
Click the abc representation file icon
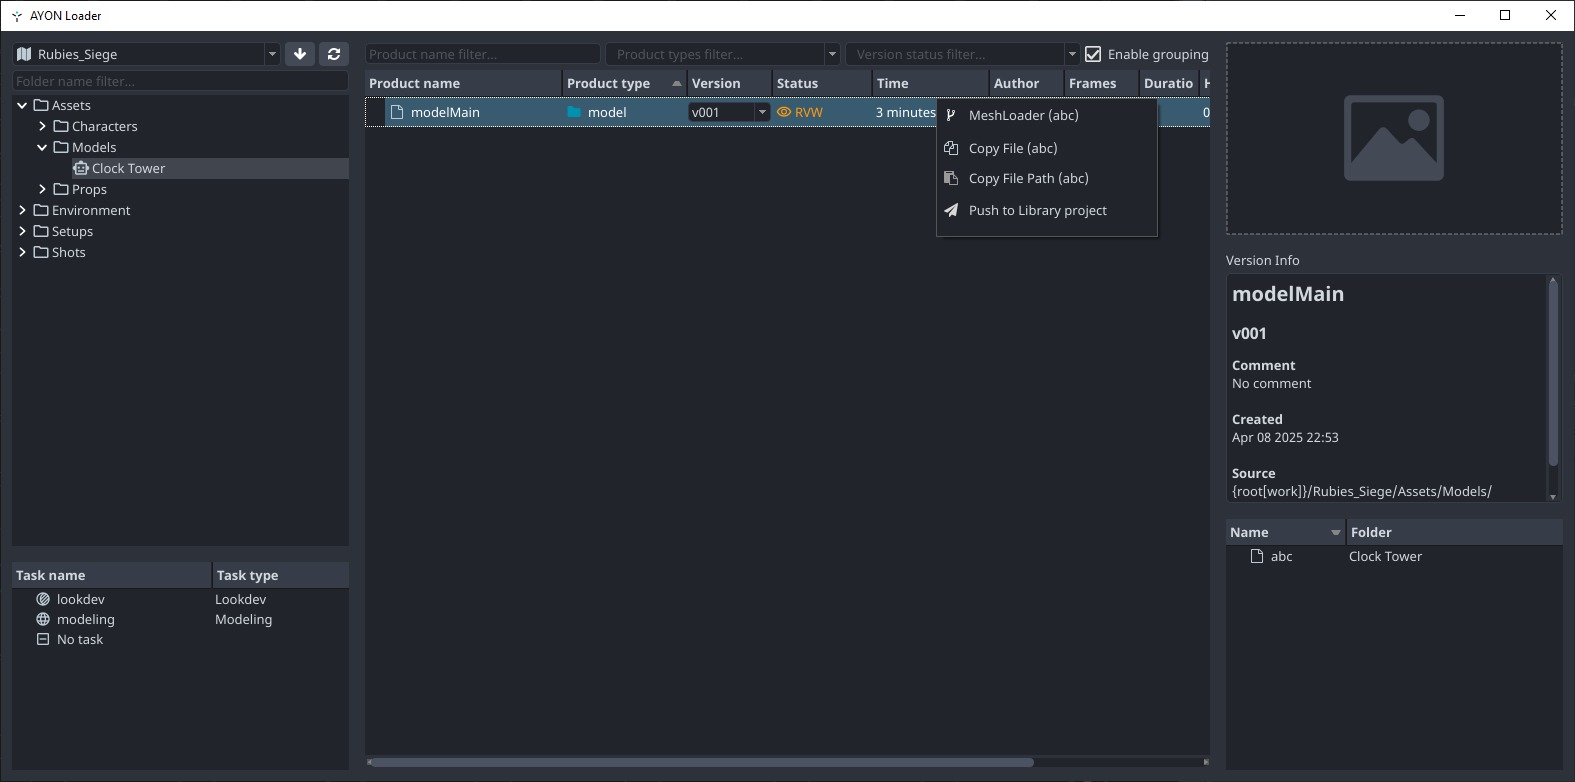(1257, 556)
